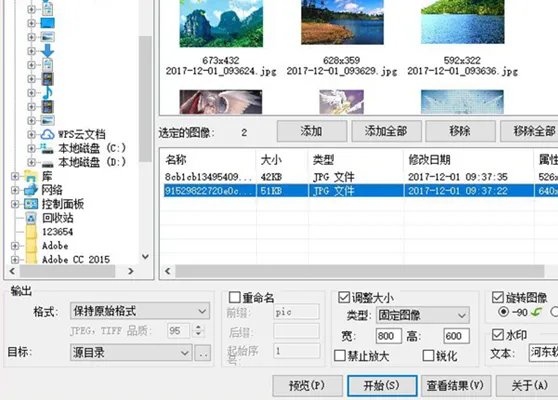Select the music note folder icon

[x=47, y=93]
